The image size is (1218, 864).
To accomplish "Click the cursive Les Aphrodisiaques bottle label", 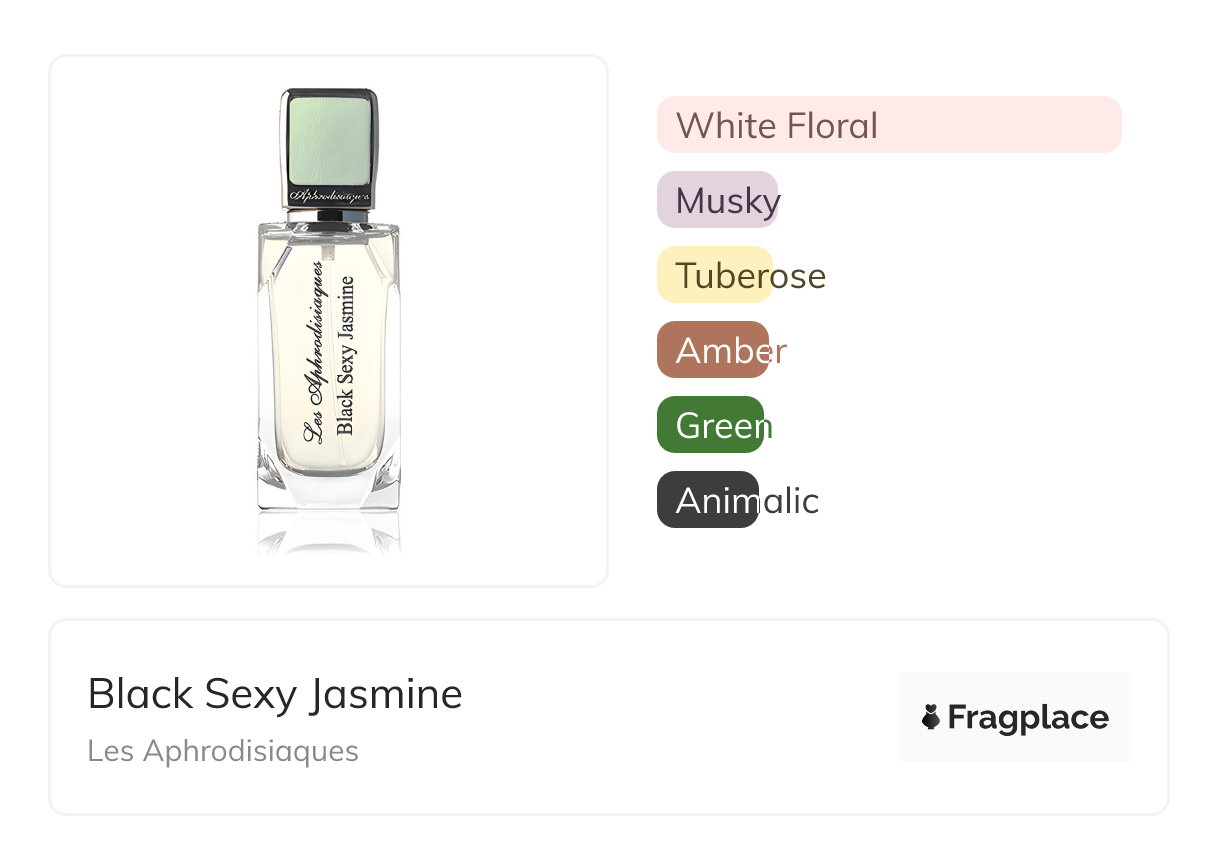I will pos(314,352).
